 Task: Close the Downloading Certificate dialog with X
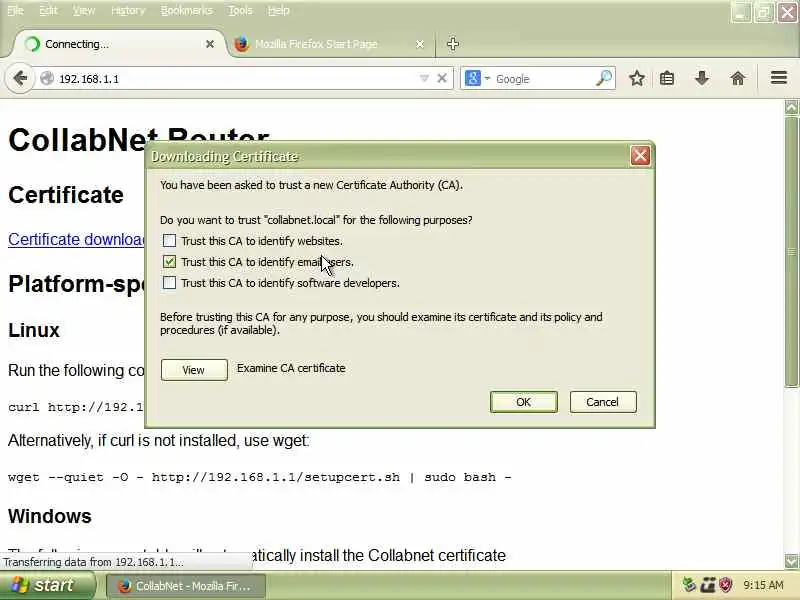coord(640,156)
